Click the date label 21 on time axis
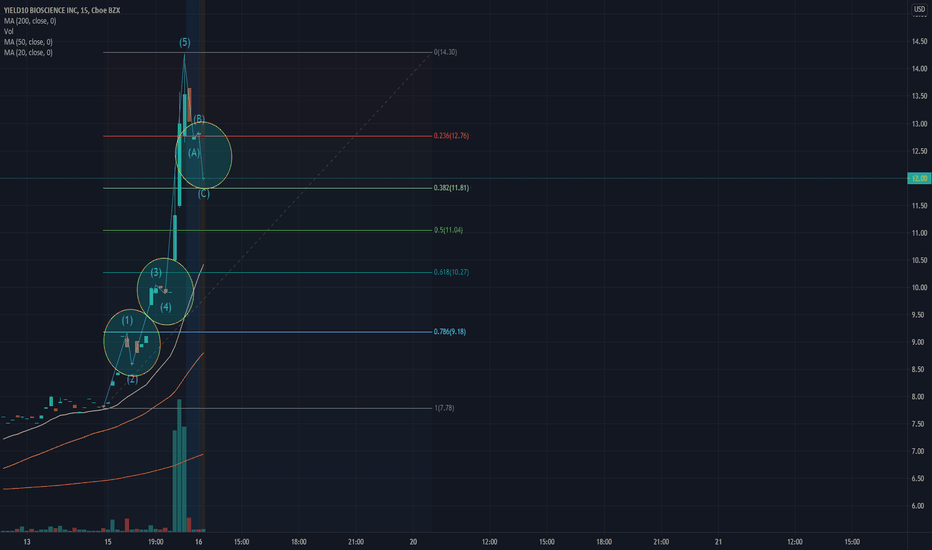Screen dimensions: 932x550 click(719, 542)
